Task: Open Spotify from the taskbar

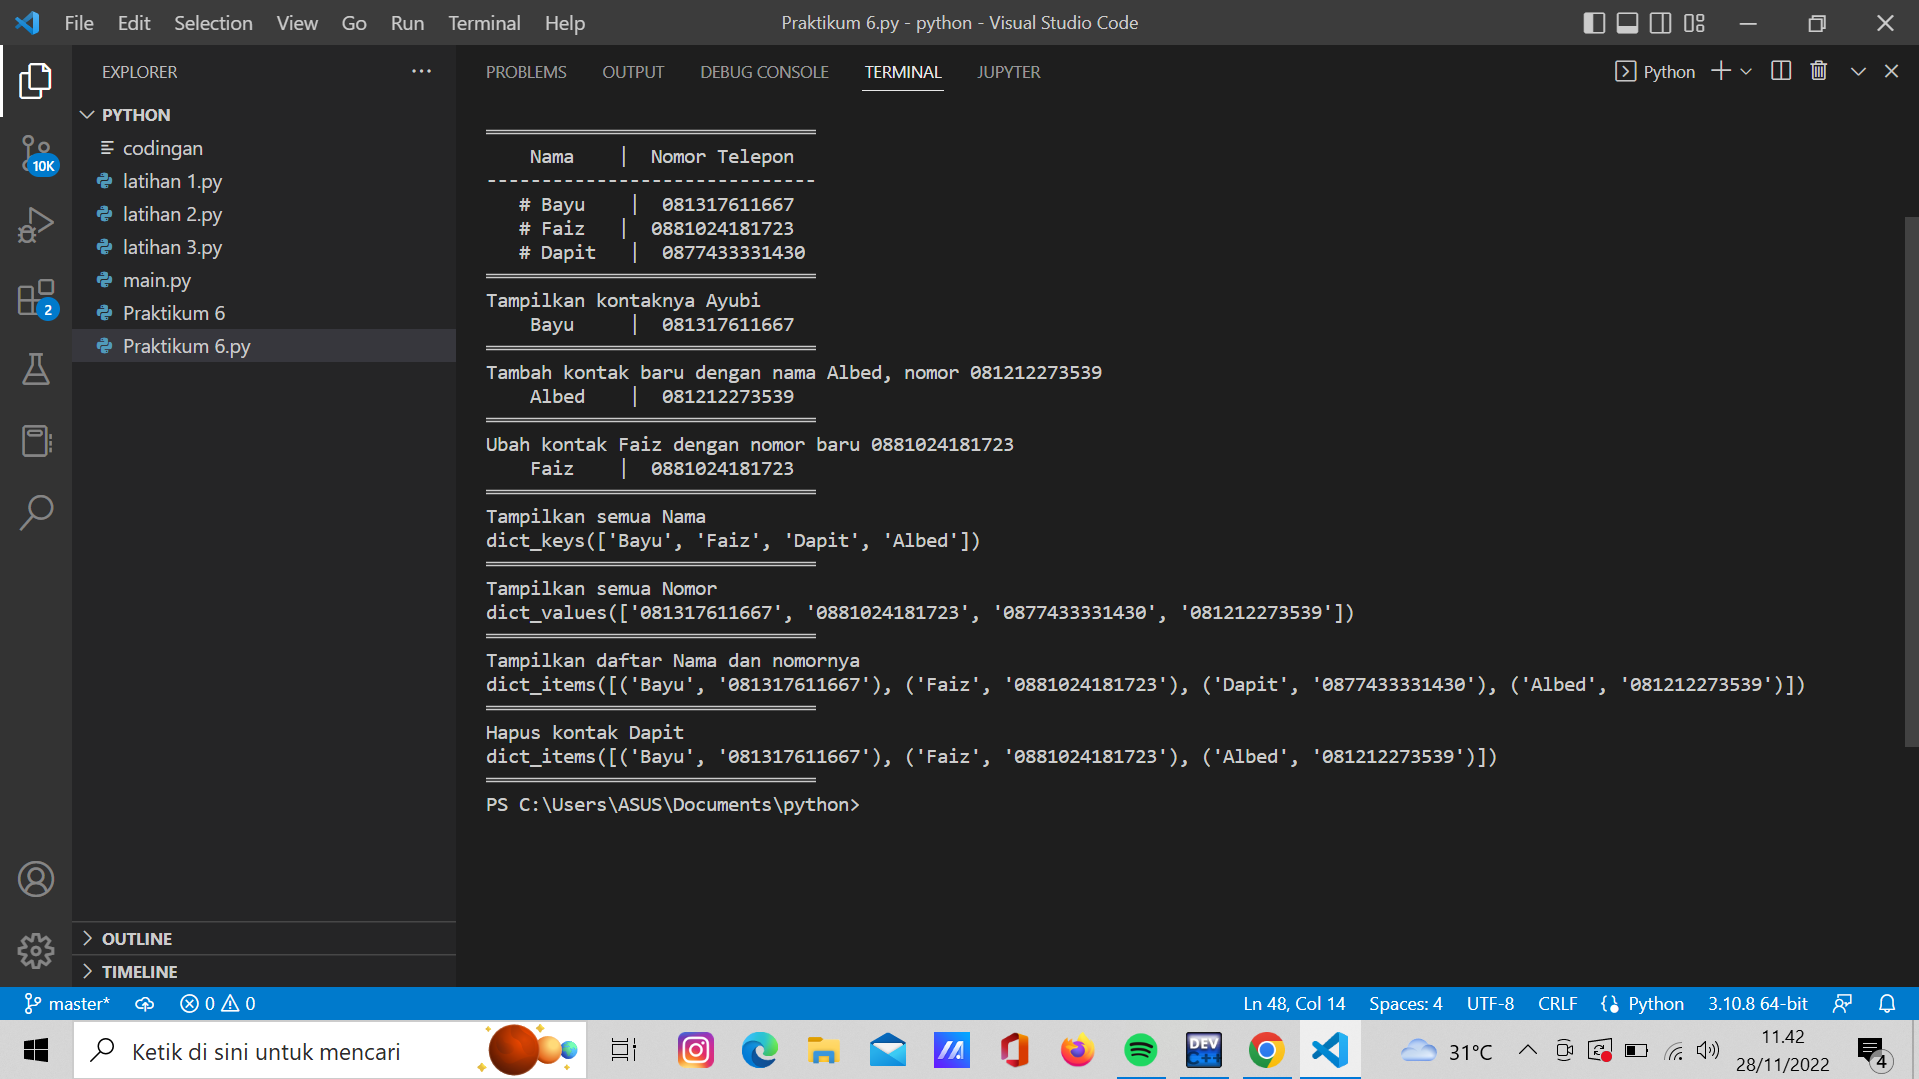Action: pos(1140,1050)
